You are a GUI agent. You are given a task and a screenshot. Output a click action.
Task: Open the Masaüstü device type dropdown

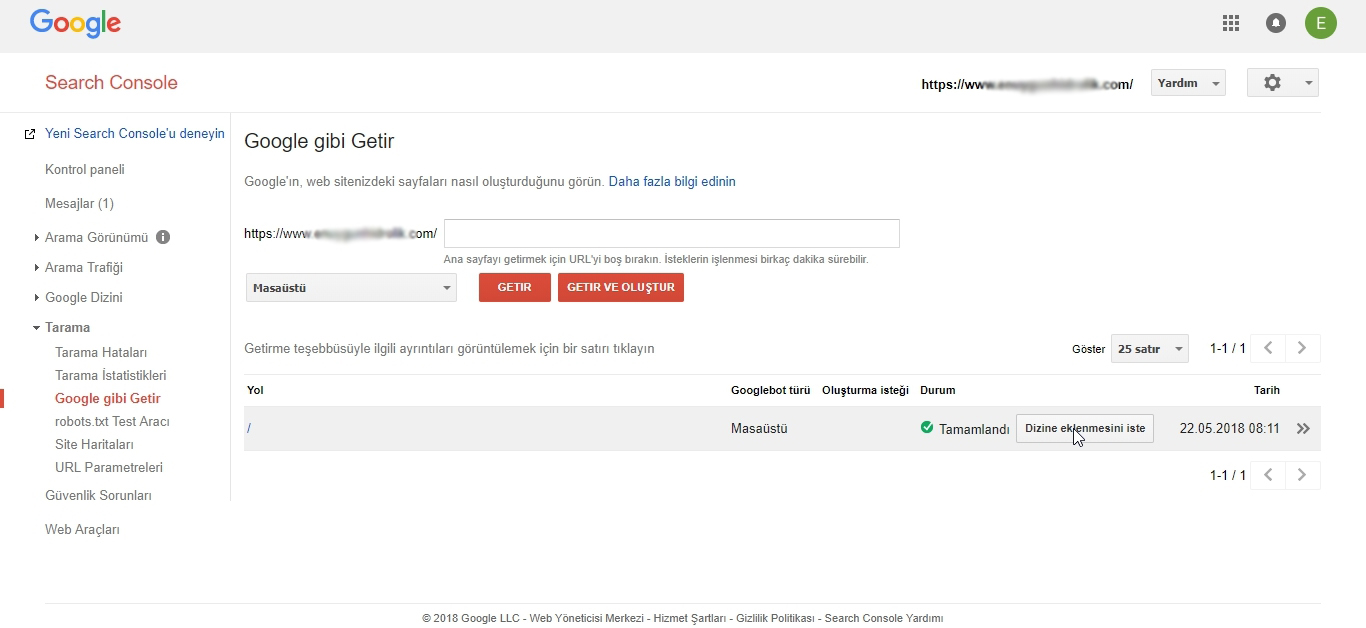pyautogui.click(x=351, y=288)
